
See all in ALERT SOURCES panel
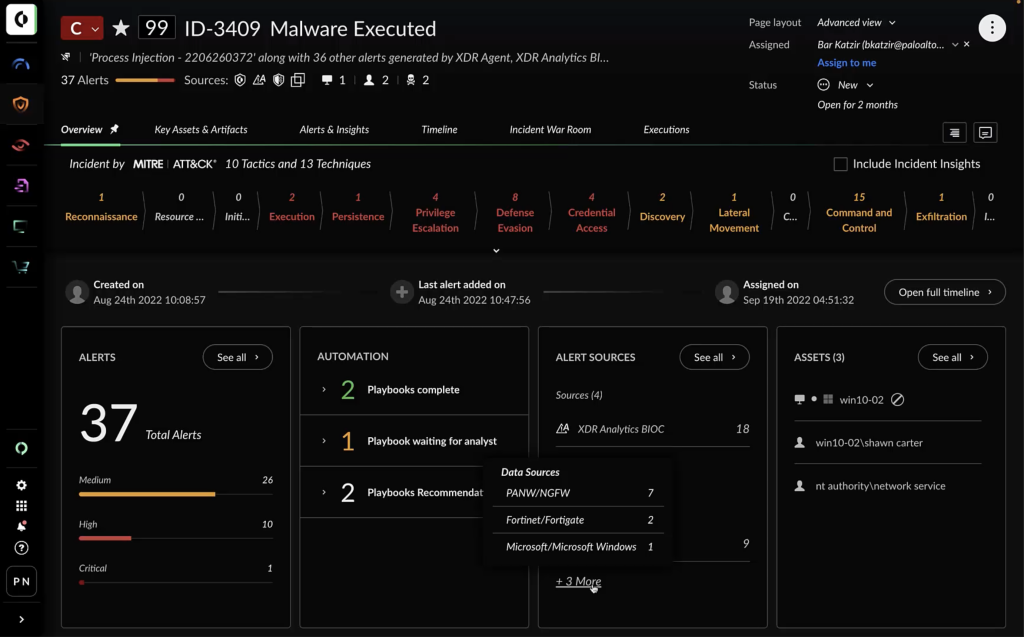pos(714,357)
